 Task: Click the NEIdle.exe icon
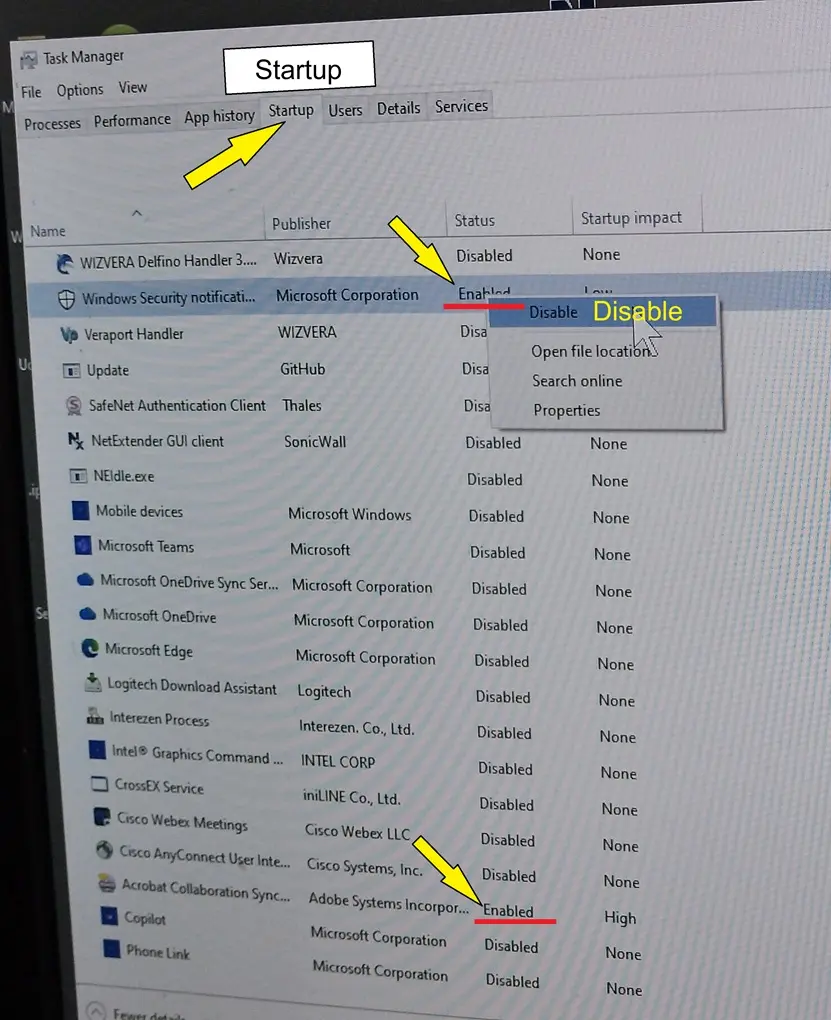(78, 476)
